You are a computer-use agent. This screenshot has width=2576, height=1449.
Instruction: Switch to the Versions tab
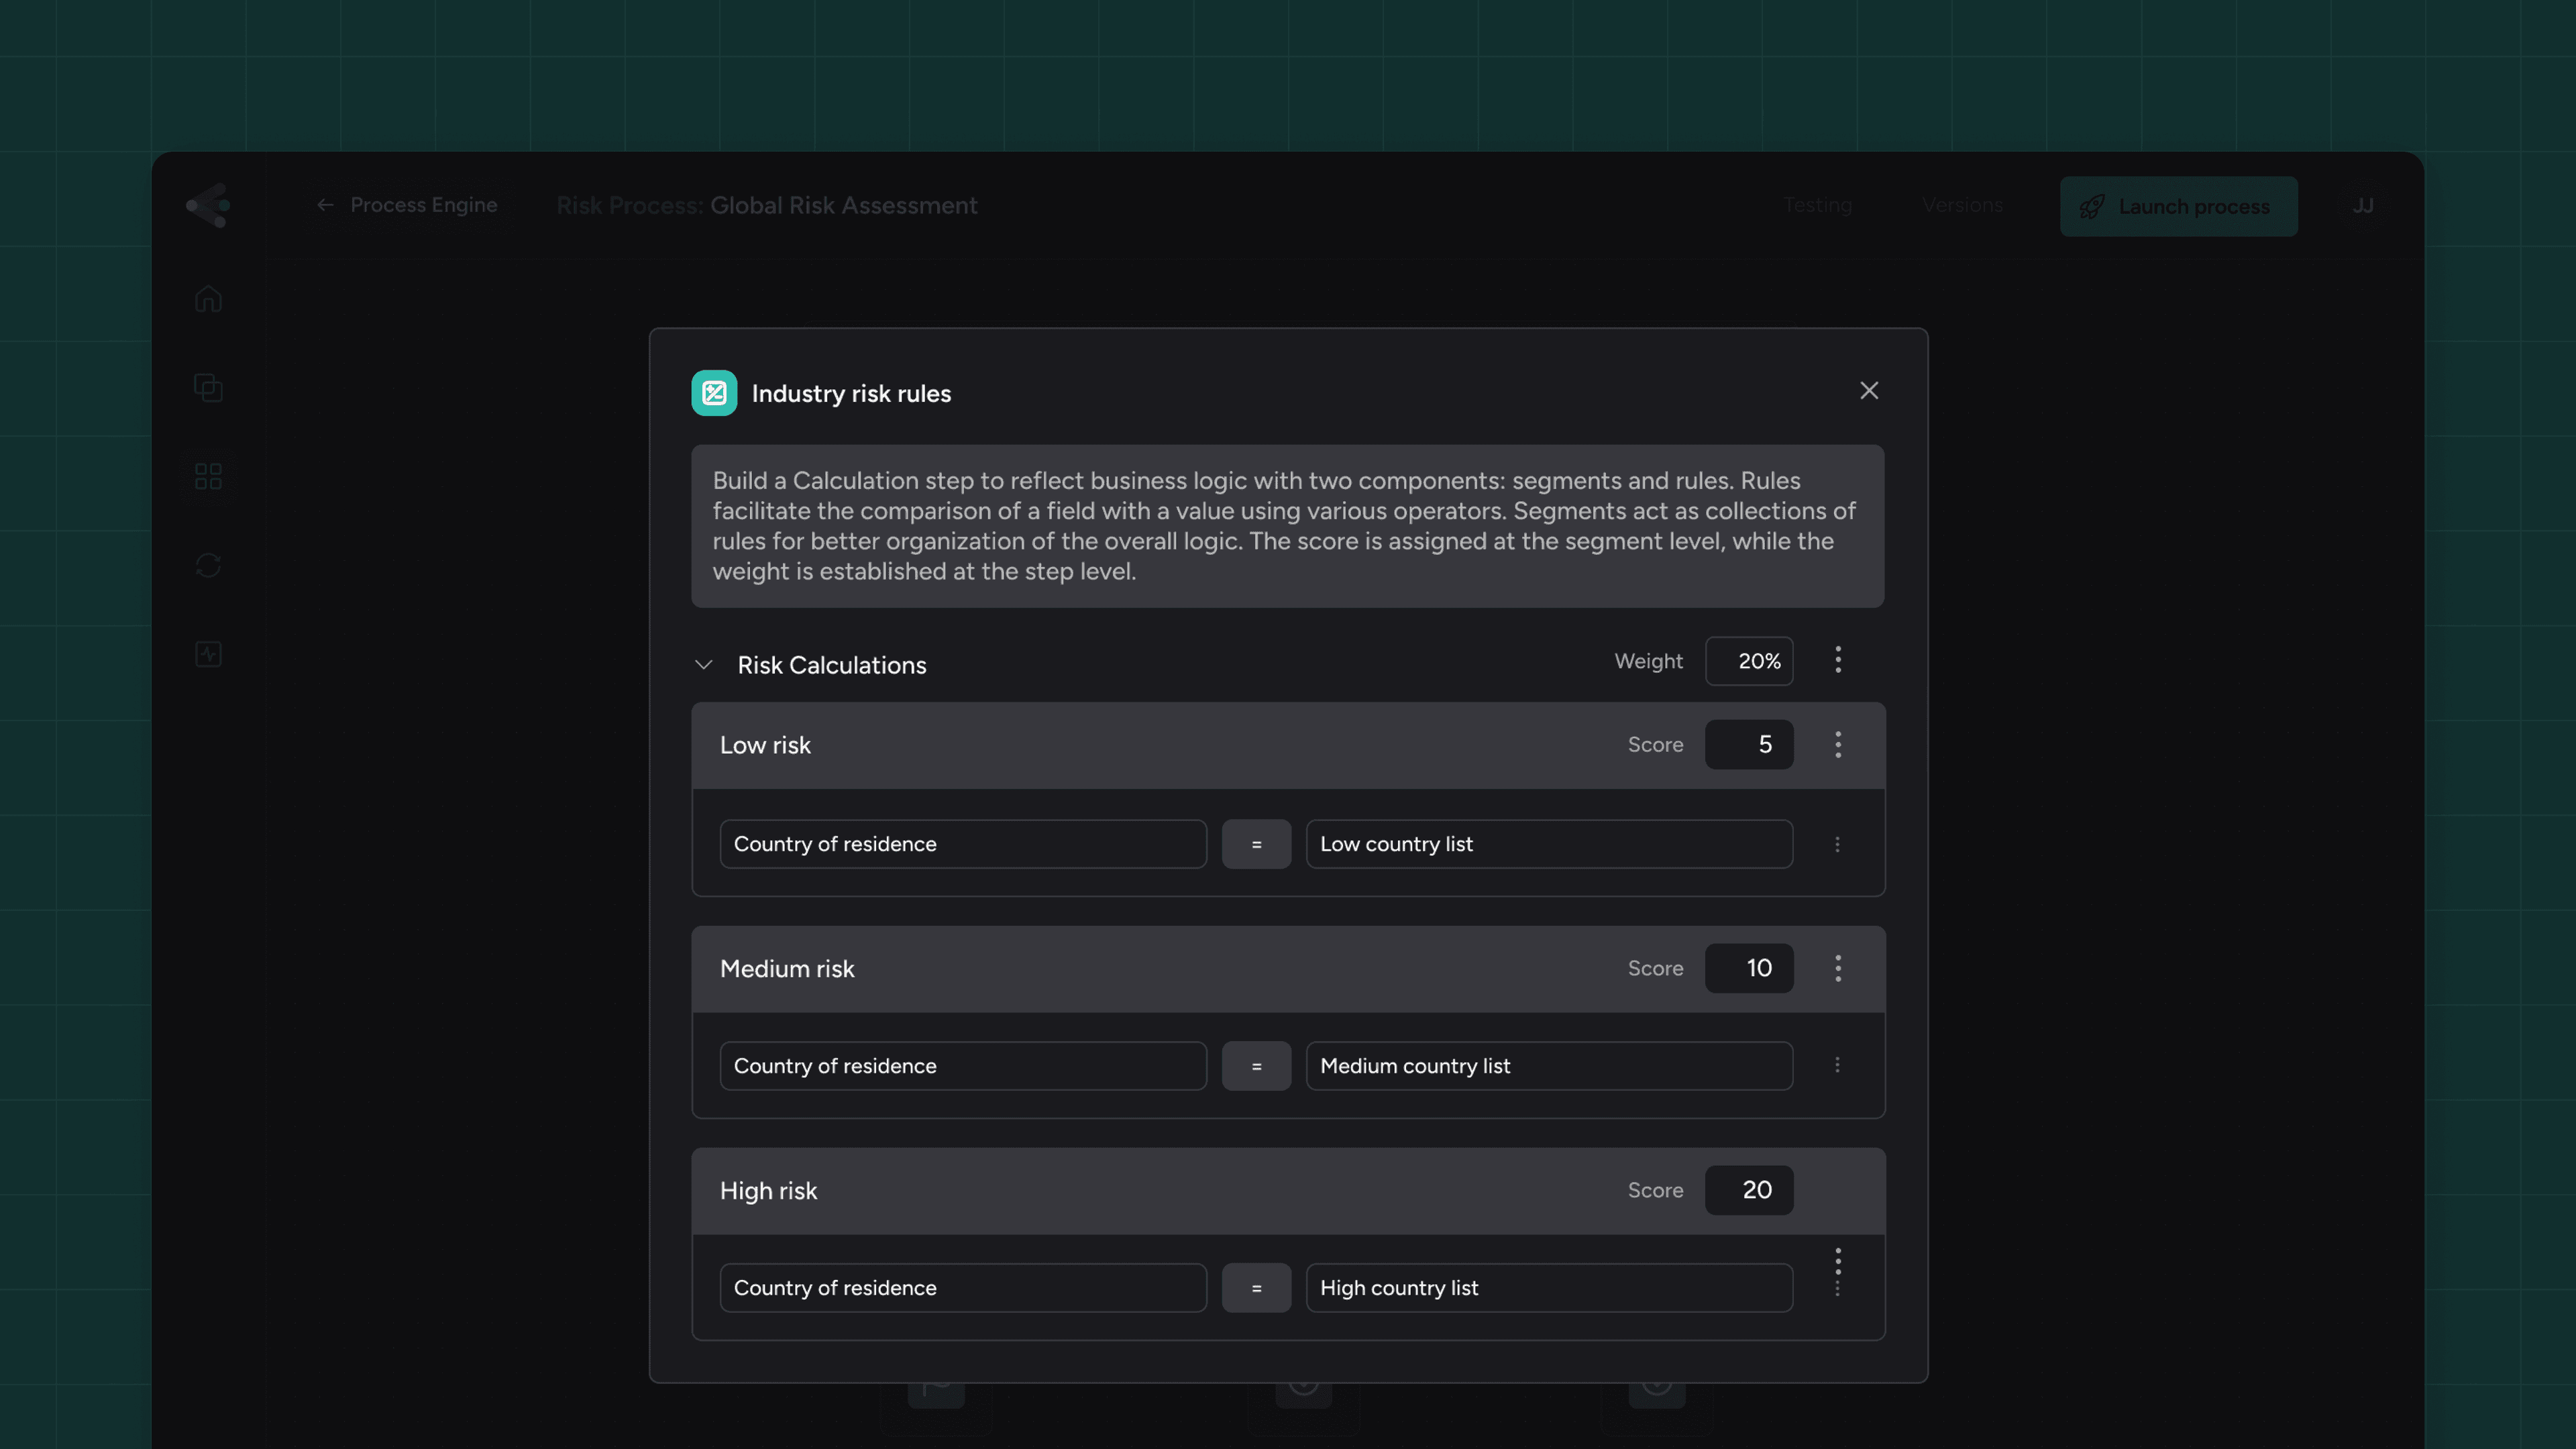pyautogui.click(x=1962, y=205)
